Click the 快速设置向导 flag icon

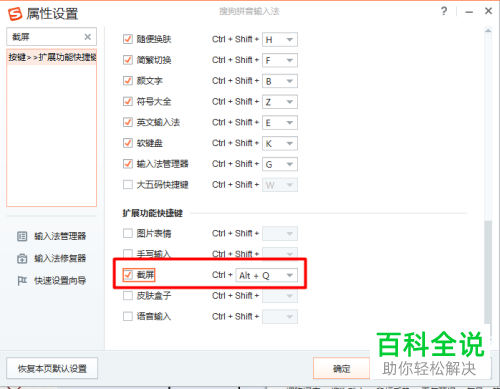tap(22, 281)
